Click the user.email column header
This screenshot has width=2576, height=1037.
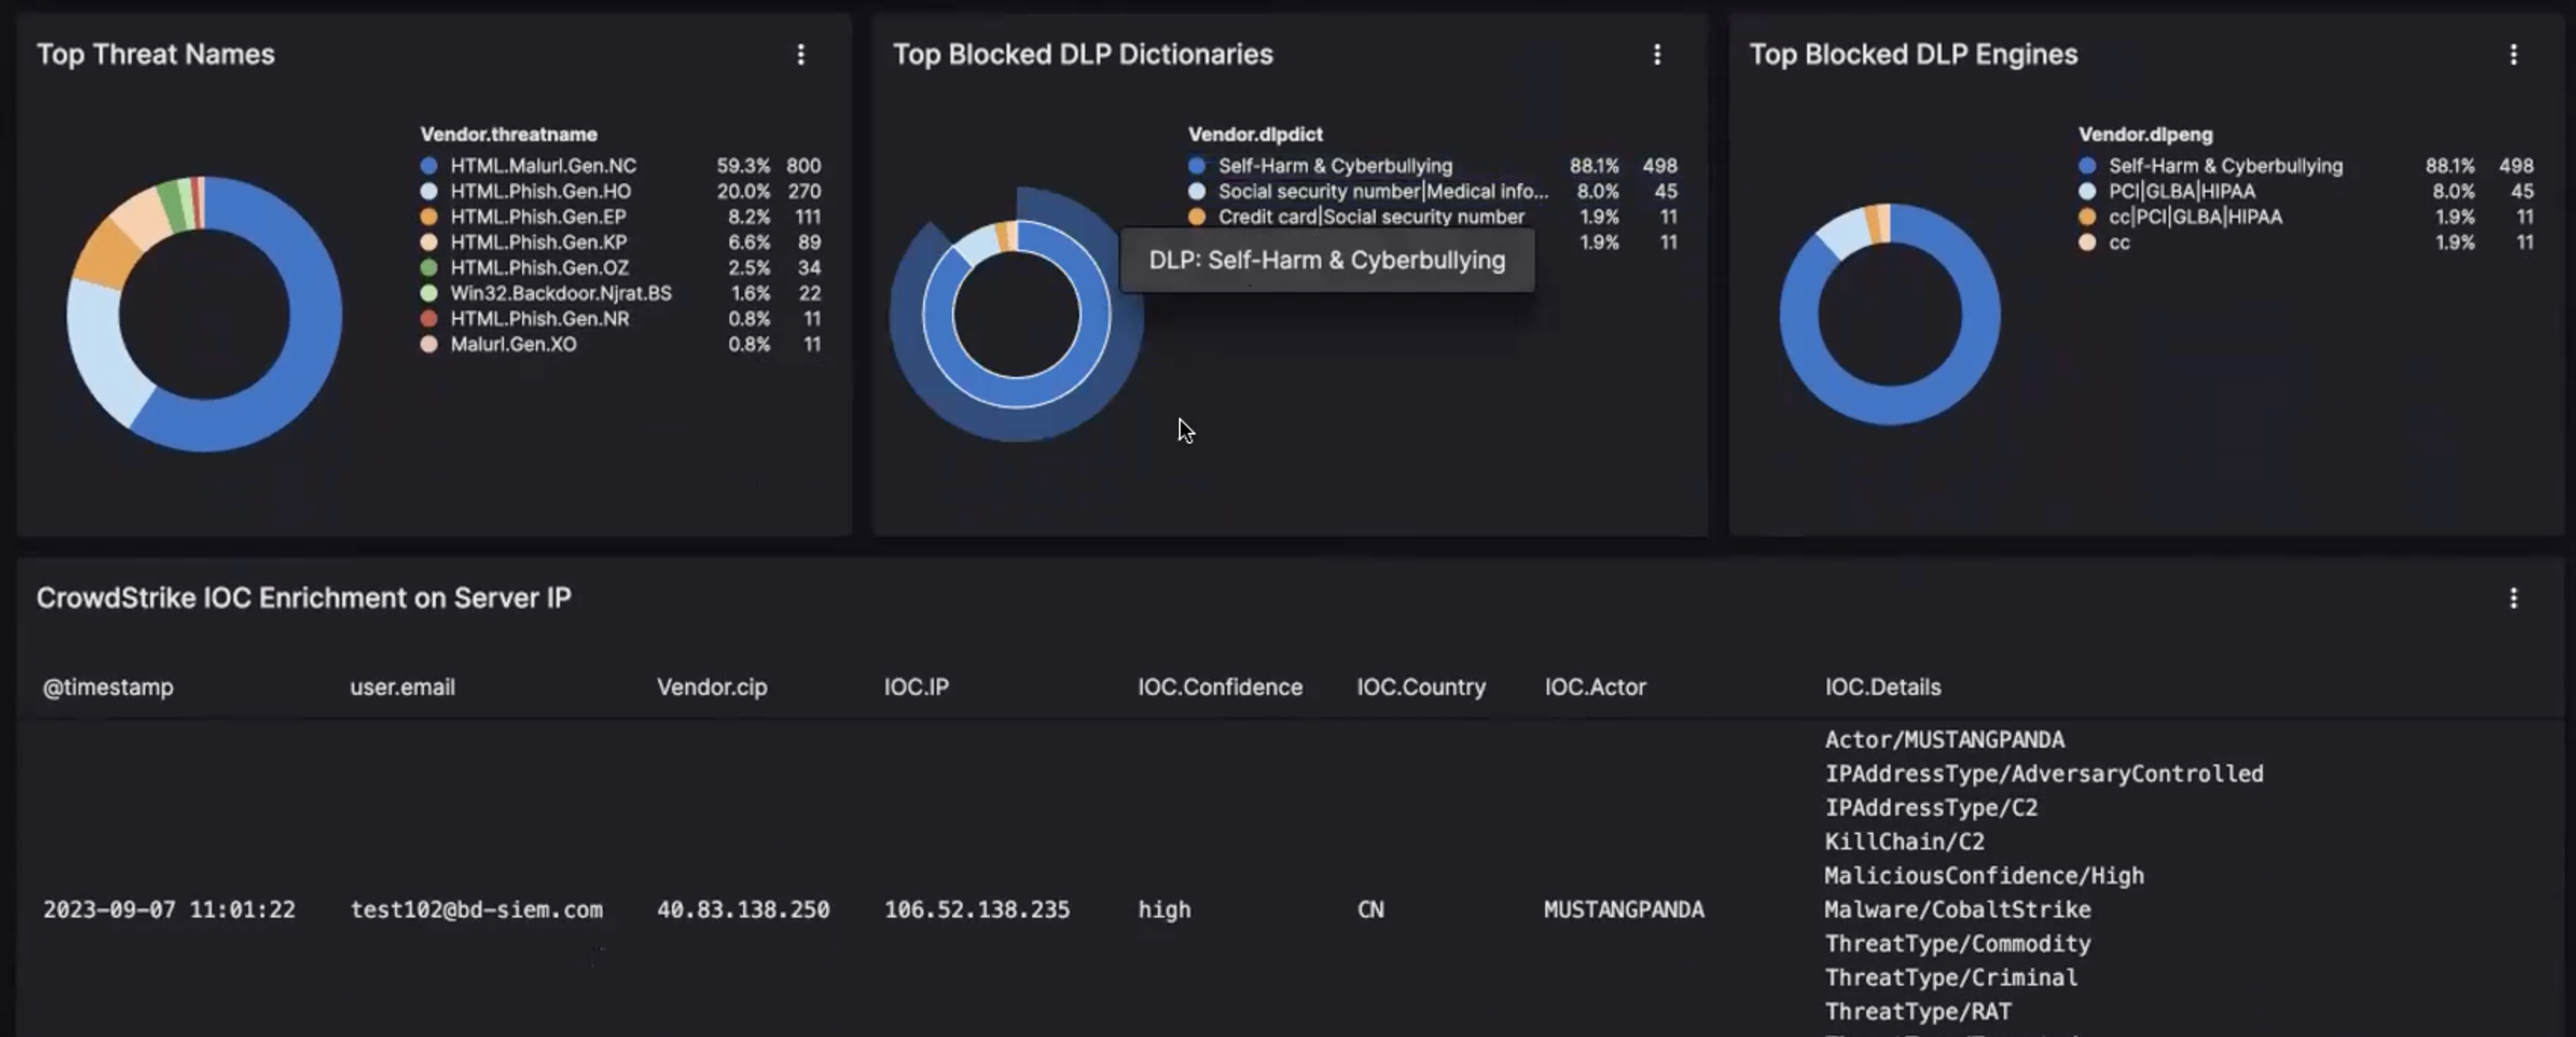(x=402, y=687)
